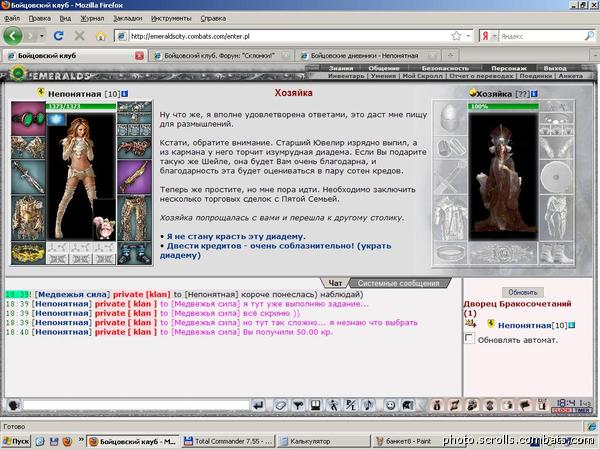Open the Знания game menu
This screenshot has height=450, width=600.
[341, 68]
